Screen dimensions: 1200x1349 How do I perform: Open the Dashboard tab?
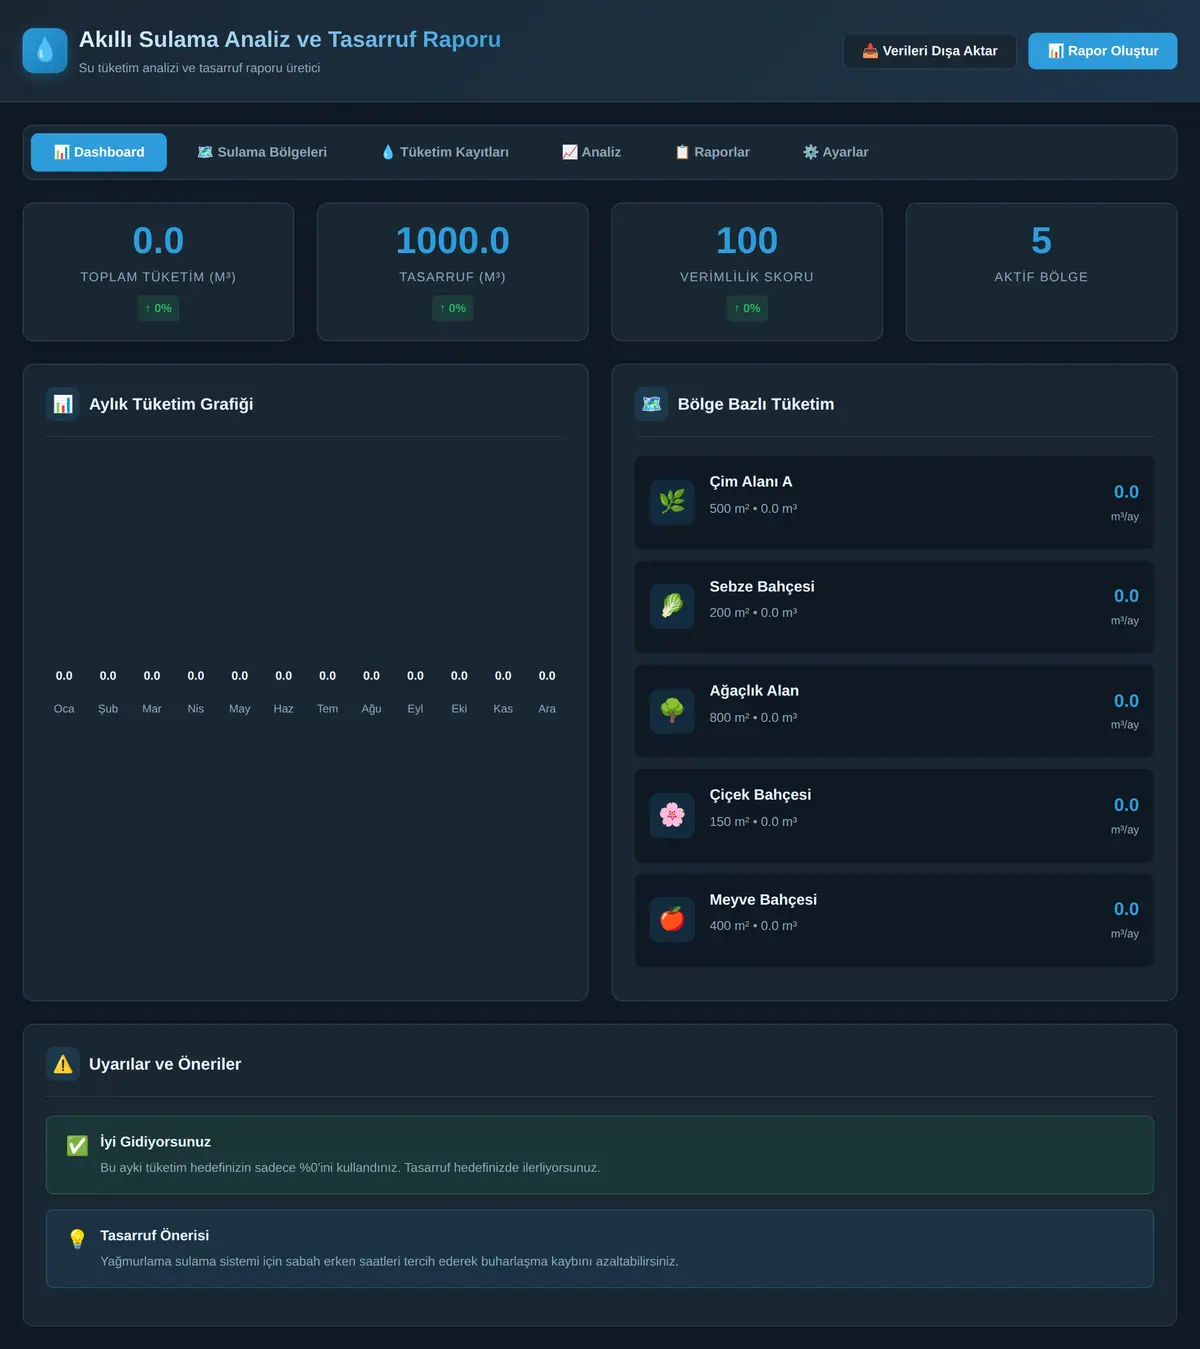99,152
